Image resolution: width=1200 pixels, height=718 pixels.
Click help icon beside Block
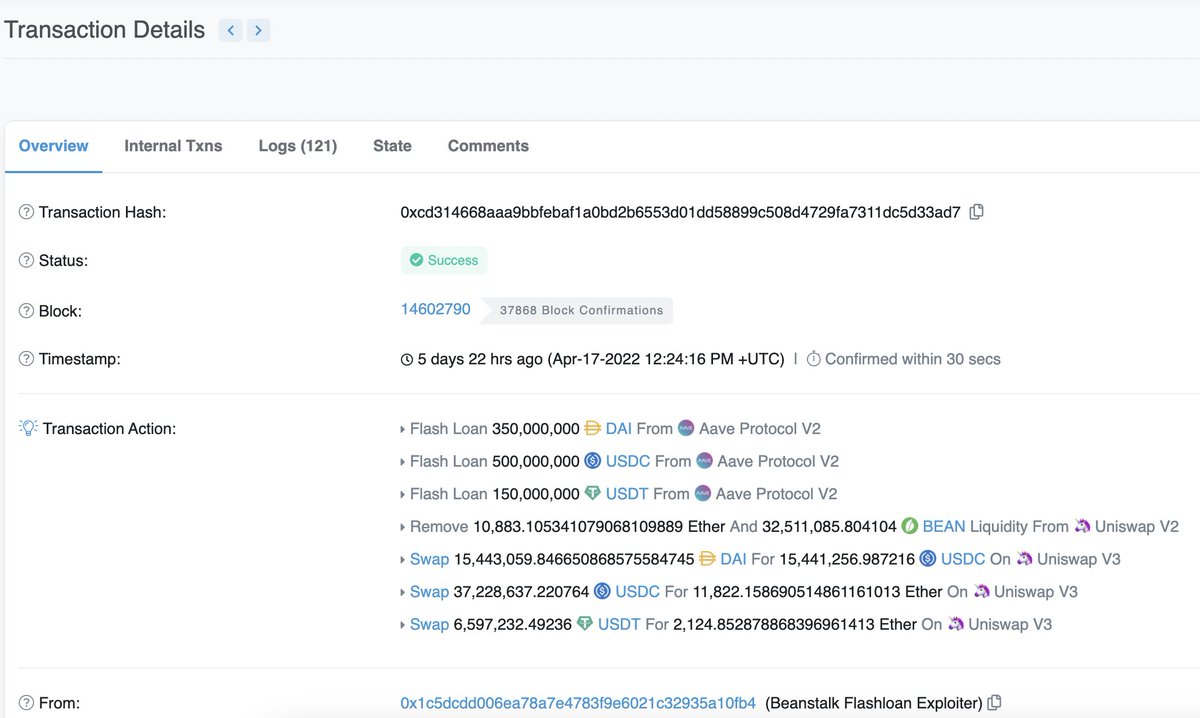[27, 311]
